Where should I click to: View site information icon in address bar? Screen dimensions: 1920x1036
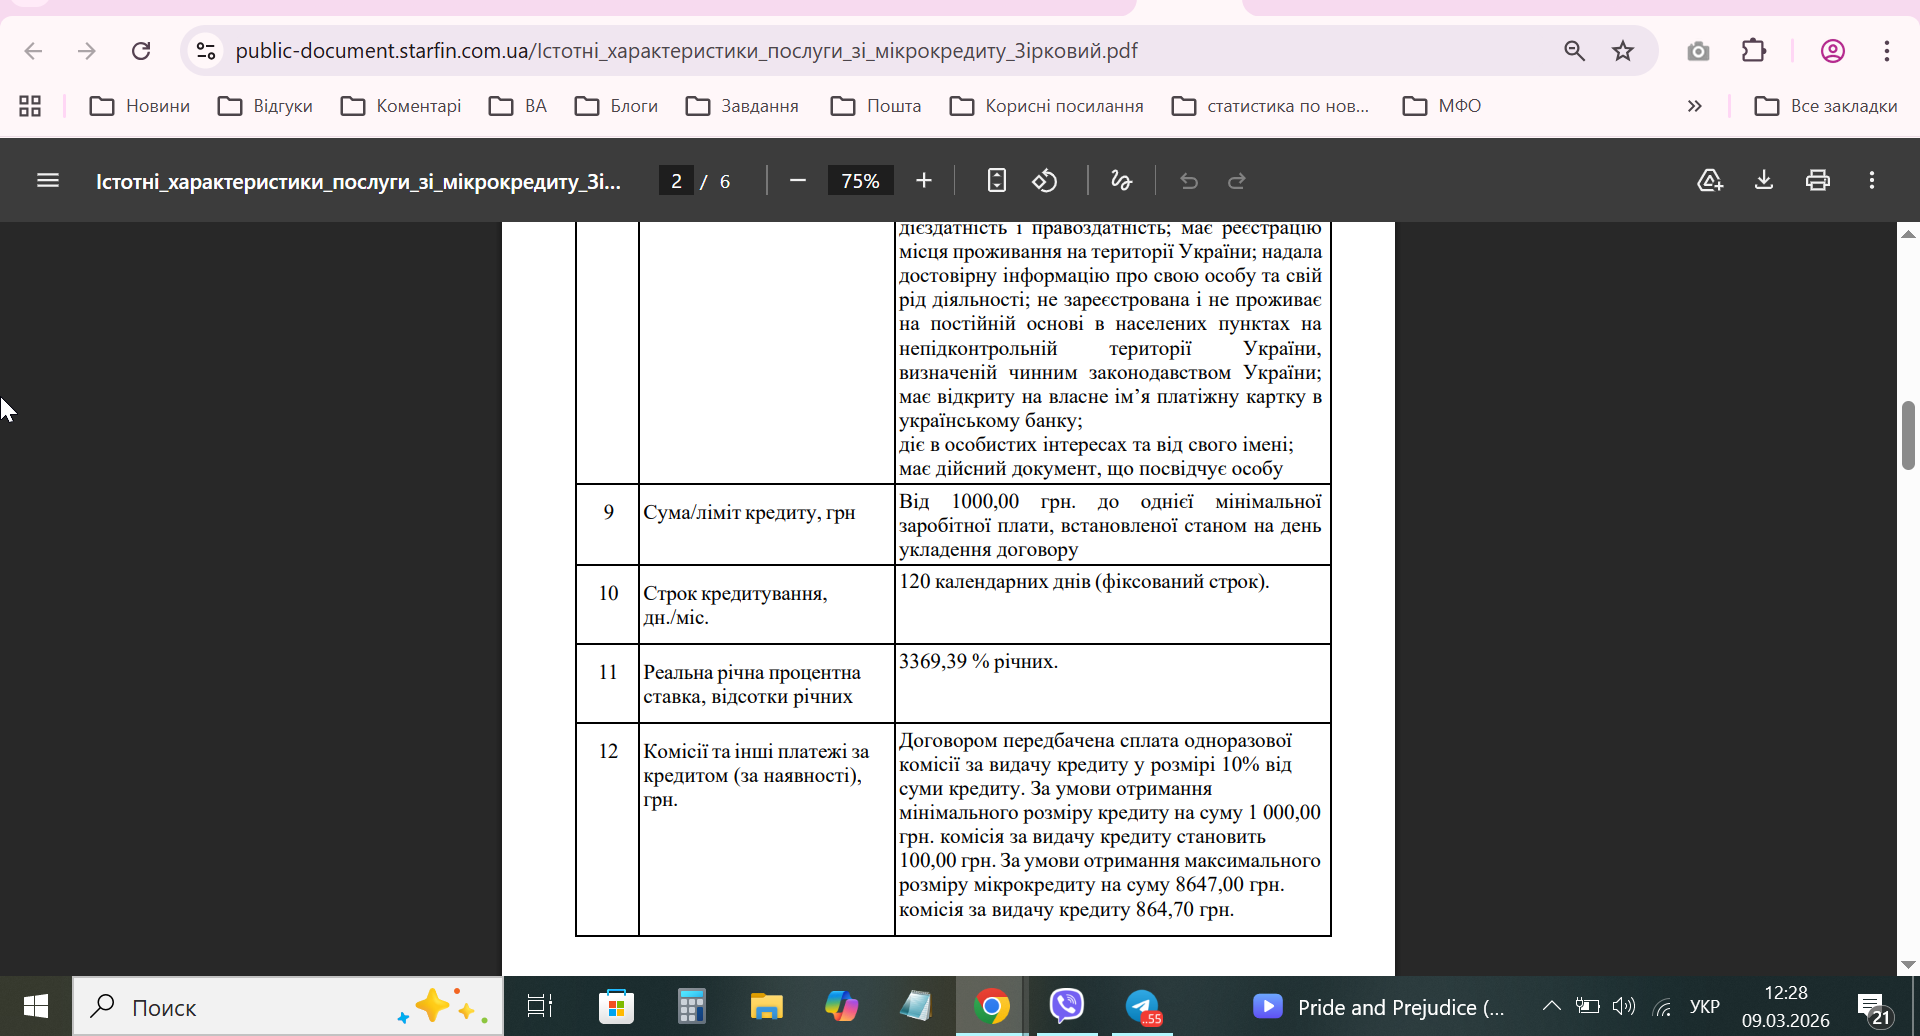206,51
